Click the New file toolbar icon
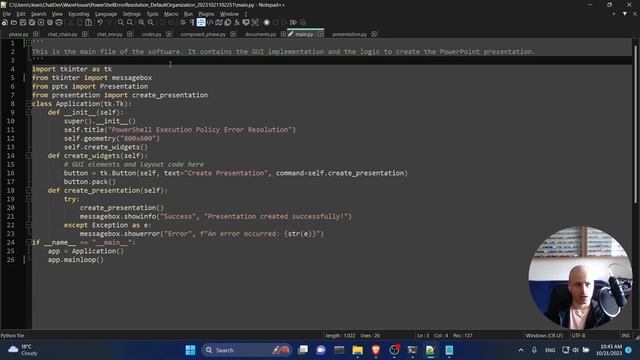 point(5,22)
